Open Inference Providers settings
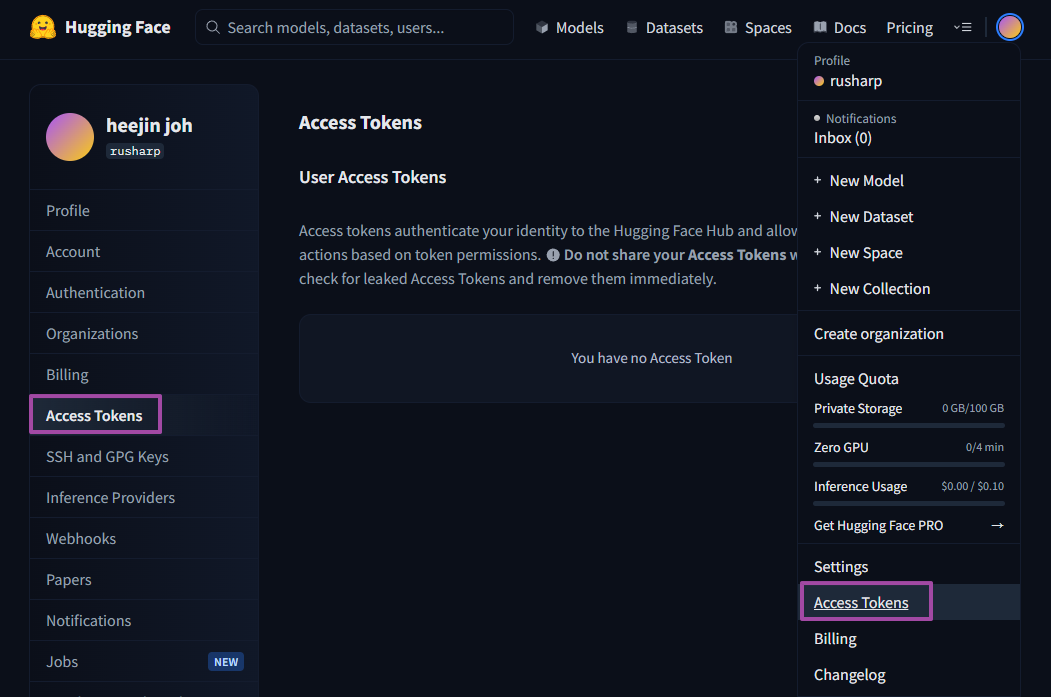1051x697 pixels. [x=144, y=497]
